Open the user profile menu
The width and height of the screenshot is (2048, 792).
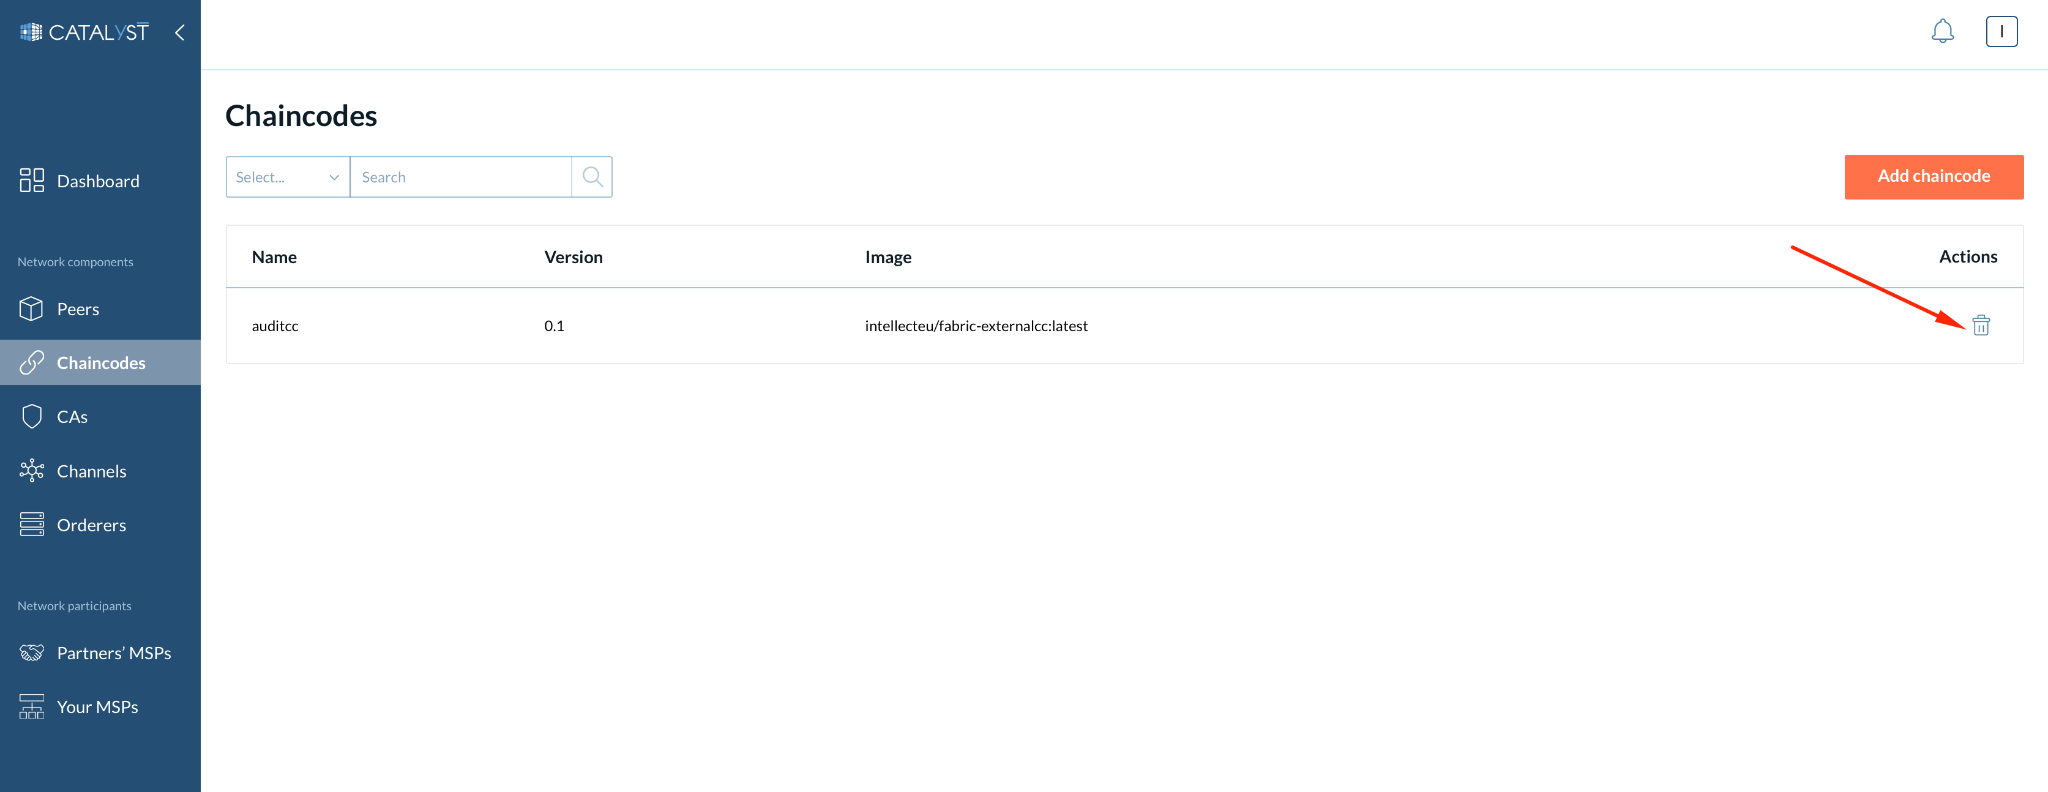[x=2001, y=32]
